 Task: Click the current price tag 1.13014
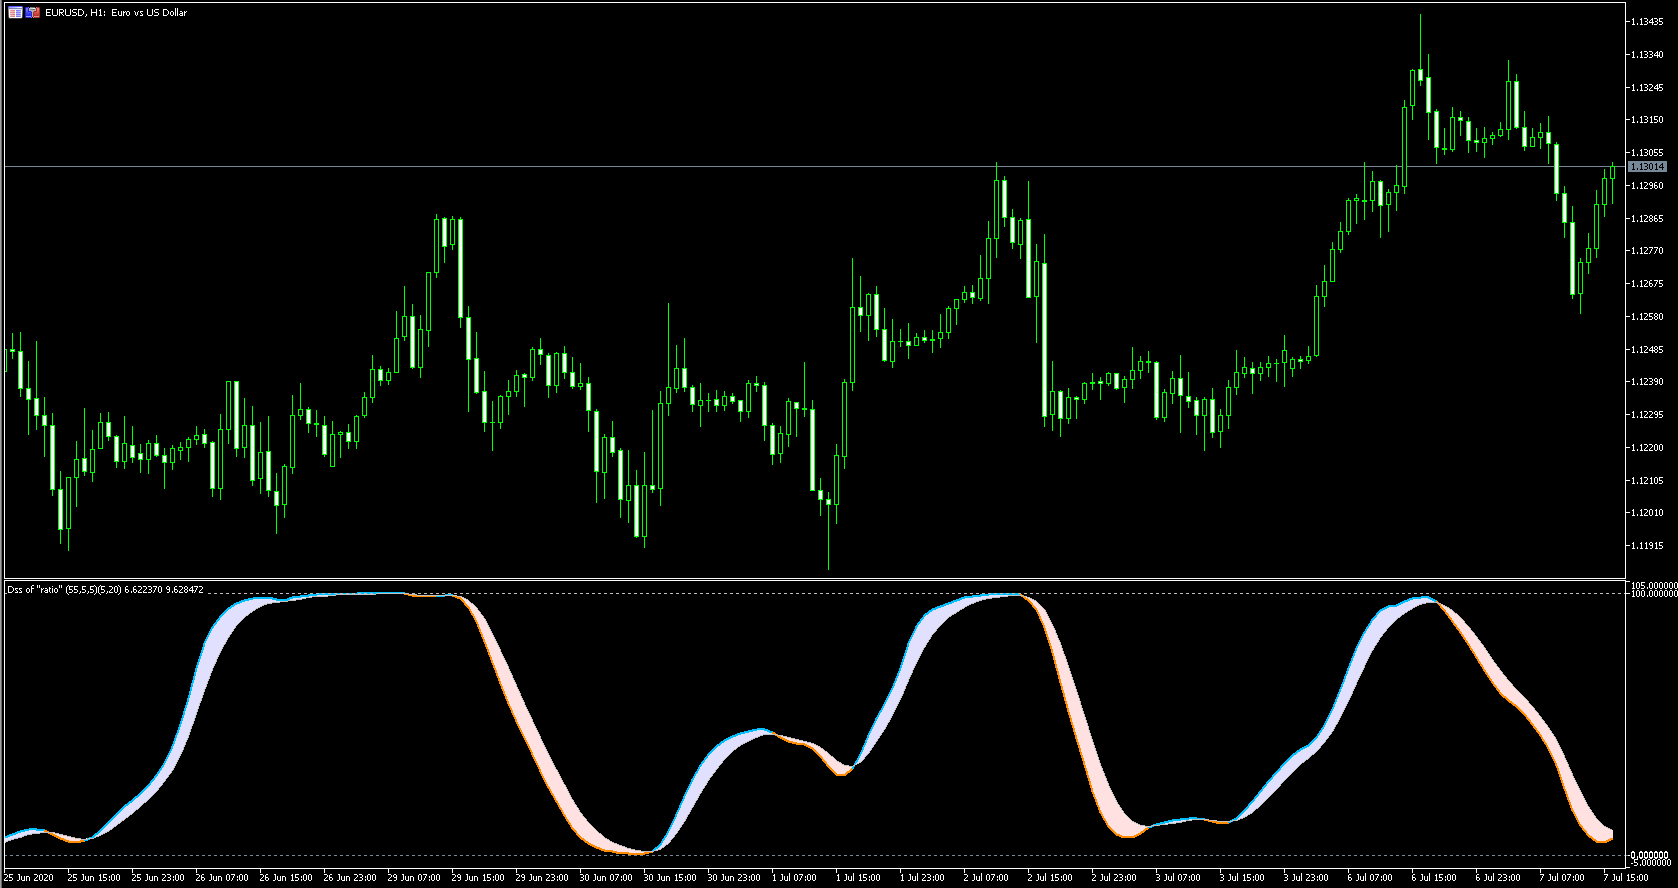click(1647, 166)
